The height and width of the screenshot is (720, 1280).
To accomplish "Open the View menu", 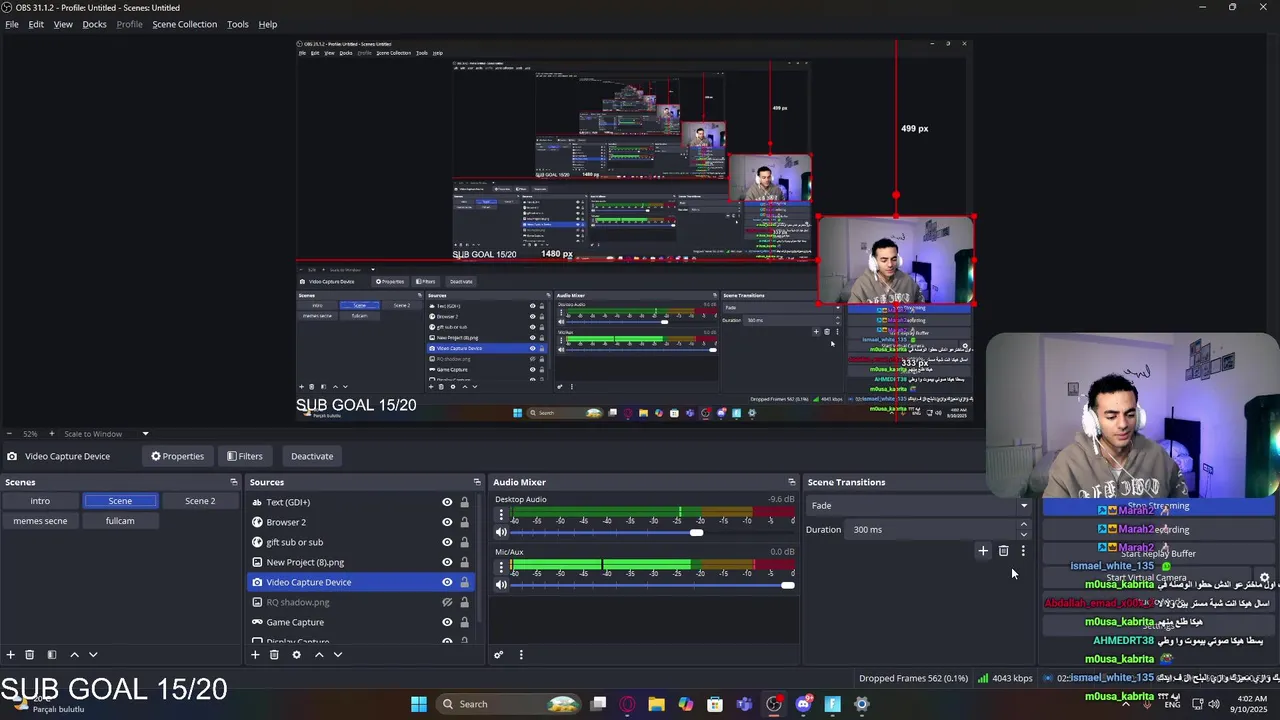I will (x=63, y=24).
